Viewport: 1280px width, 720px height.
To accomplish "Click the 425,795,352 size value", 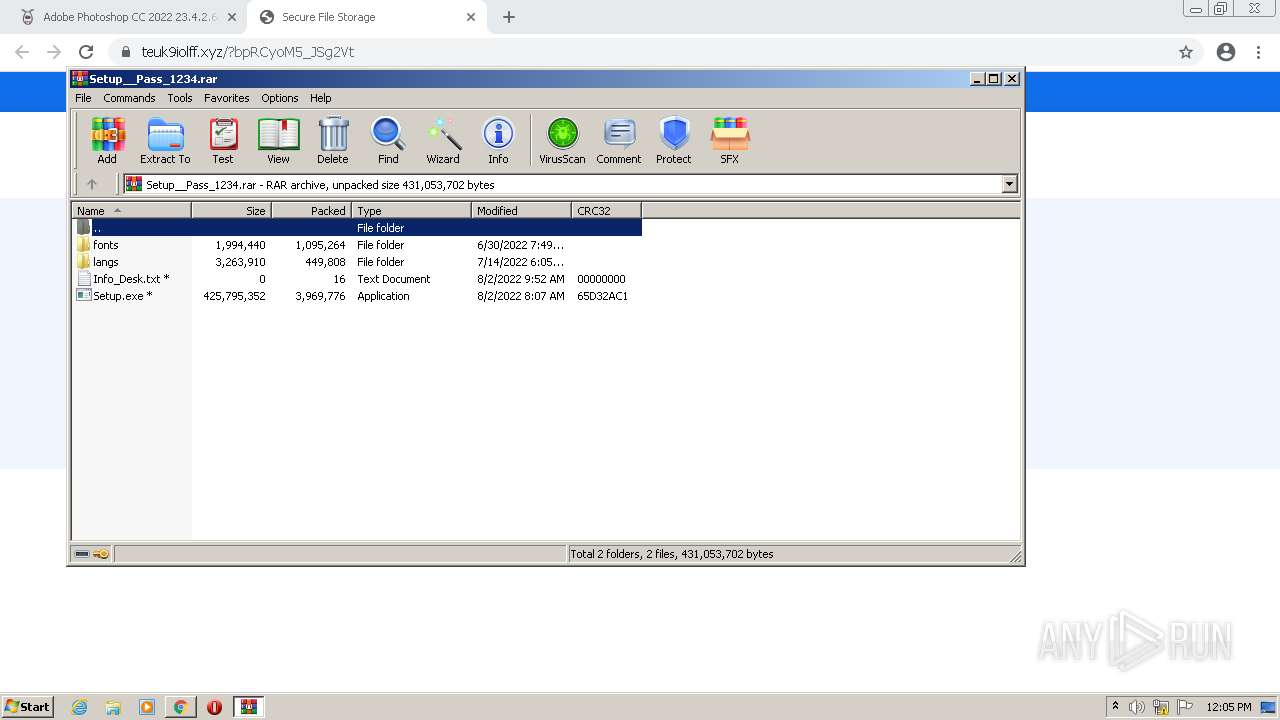I will 234,296.
